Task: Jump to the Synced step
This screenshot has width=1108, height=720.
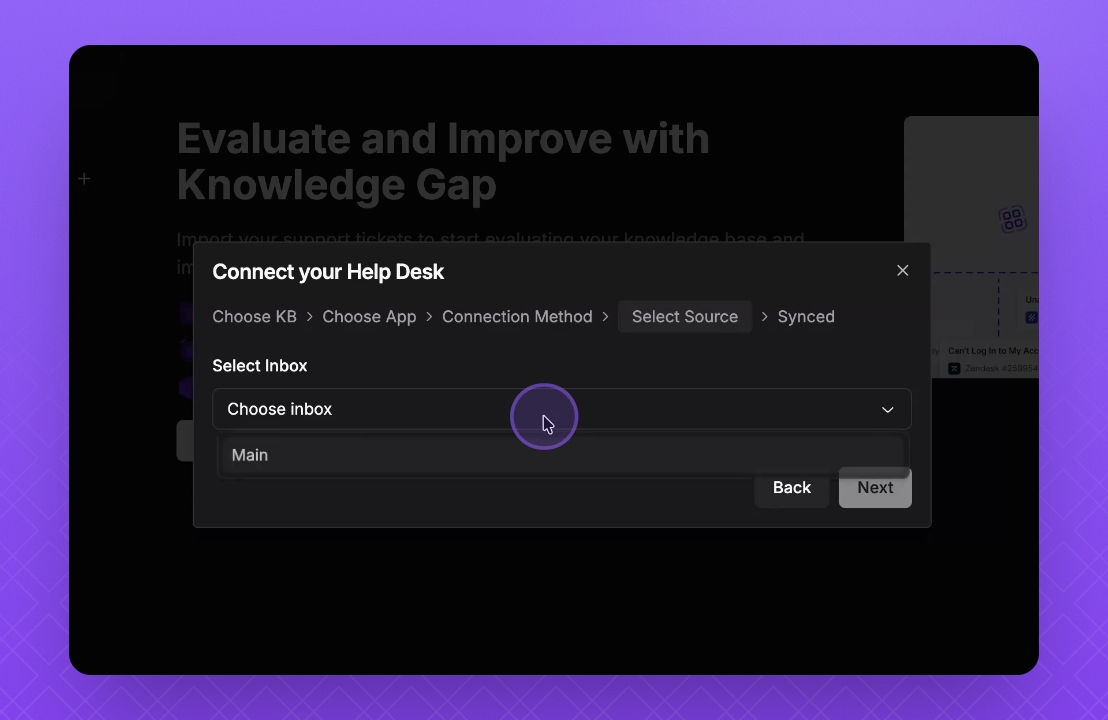Action: click(x=806, y=317)
